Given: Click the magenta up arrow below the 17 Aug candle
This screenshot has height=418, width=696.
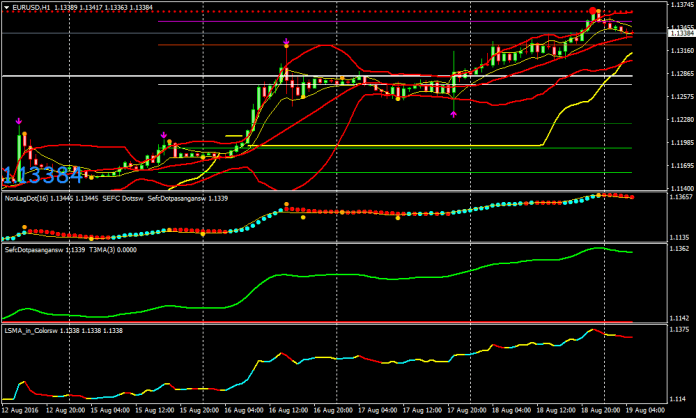Looking at the screenshot, I should (454, 114).
